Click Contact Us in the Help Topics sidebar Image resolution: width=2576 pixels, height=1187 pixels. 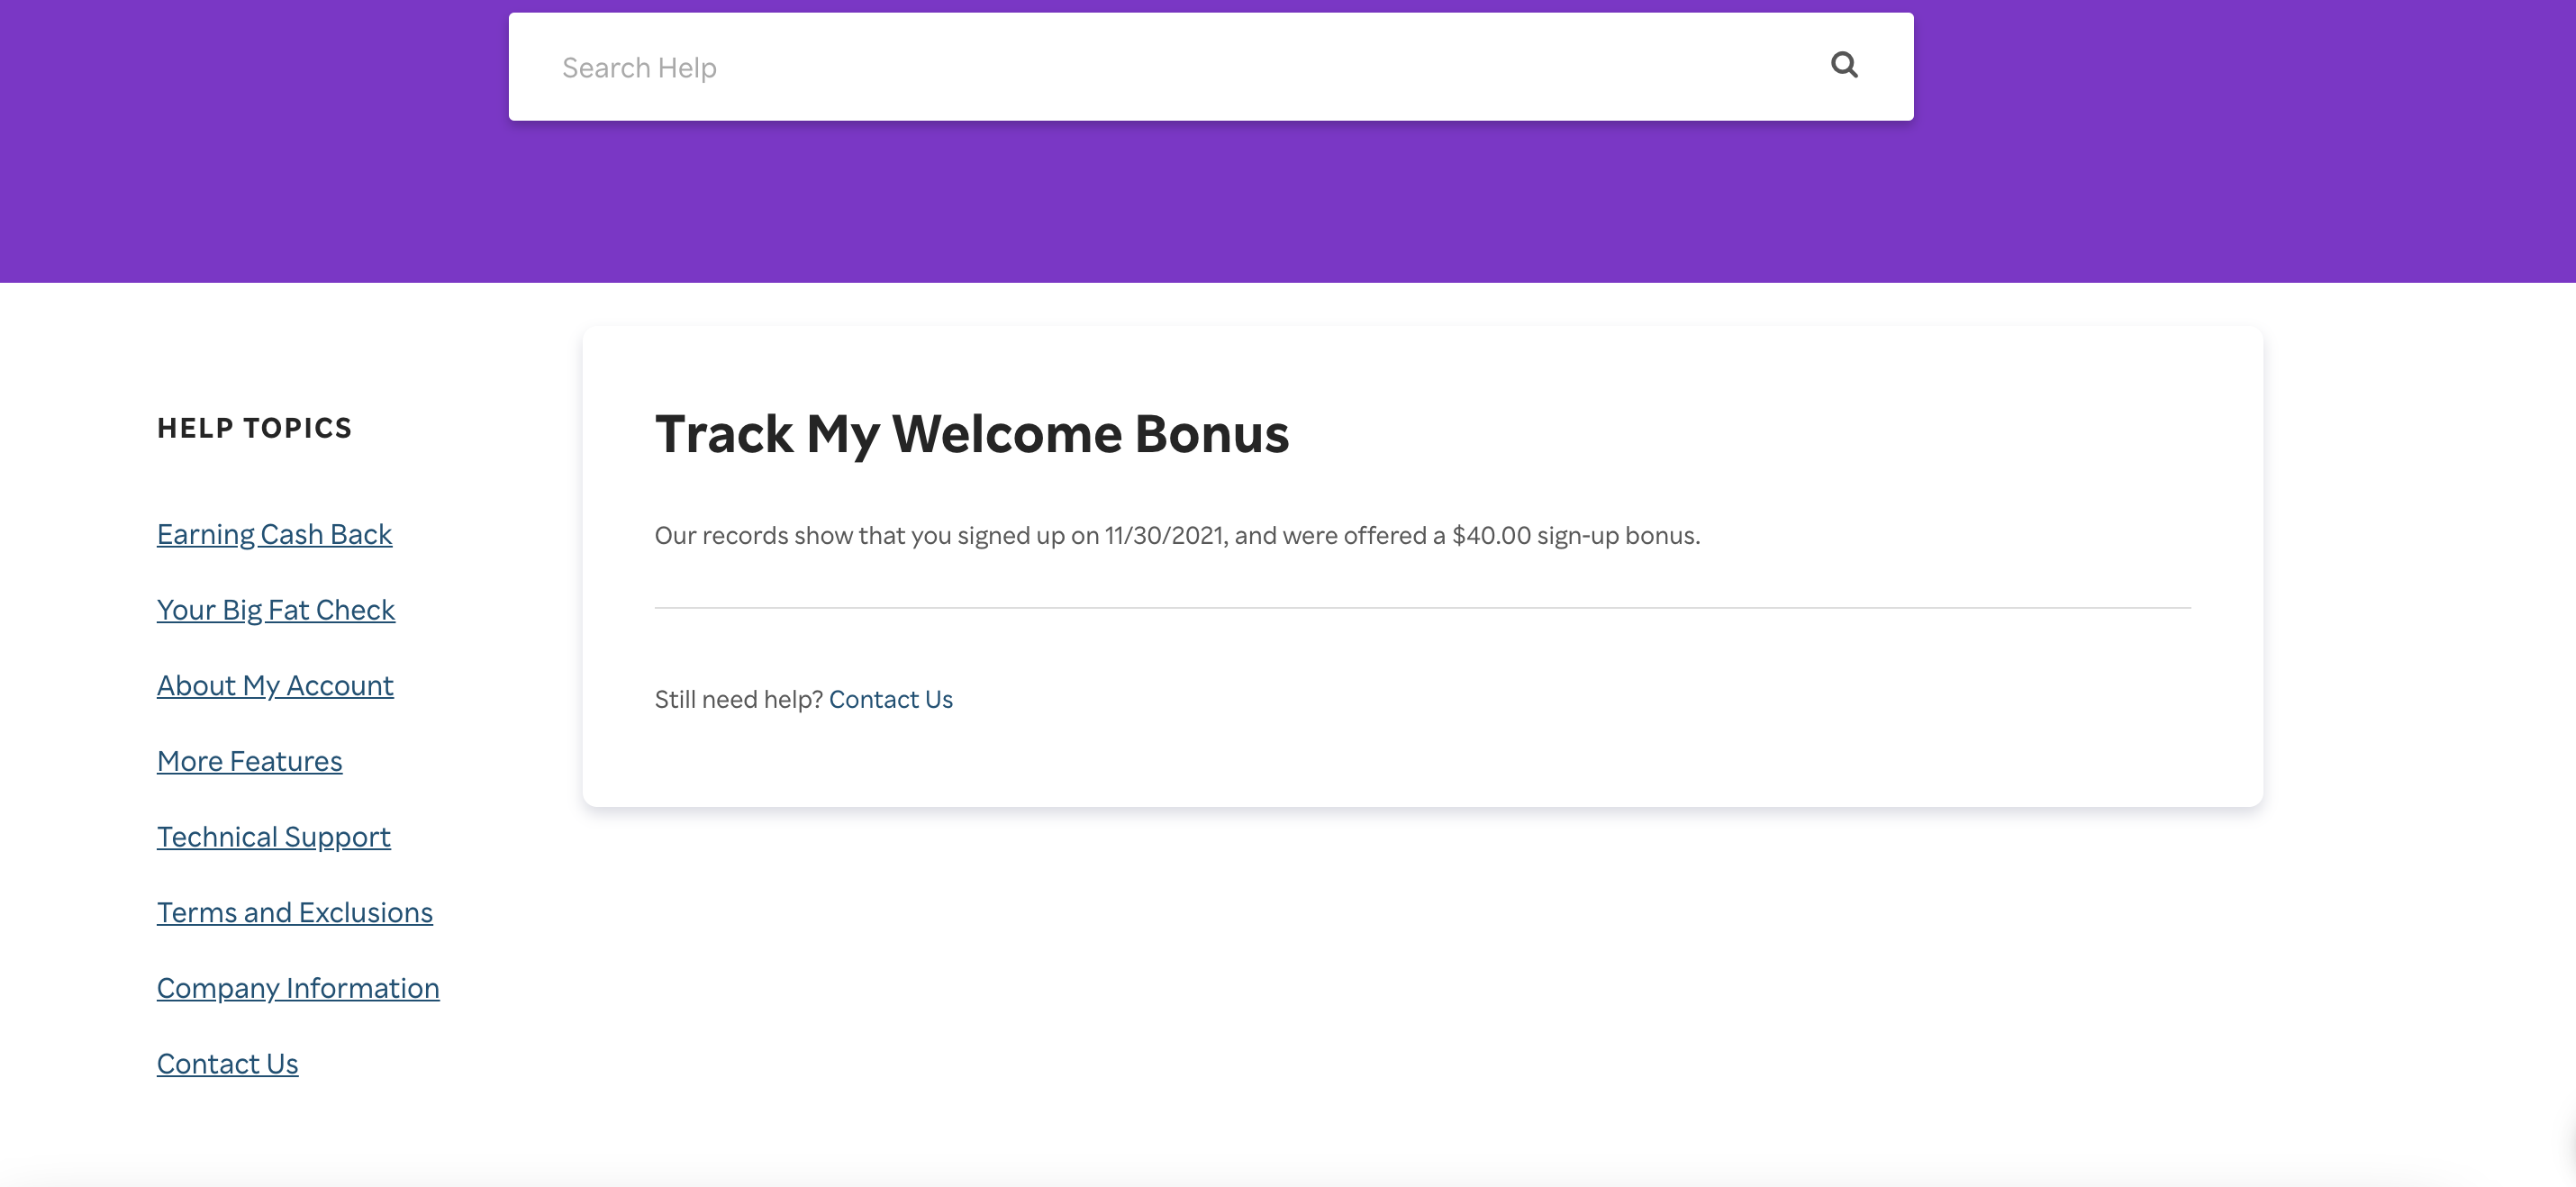tap(227, 1064)
